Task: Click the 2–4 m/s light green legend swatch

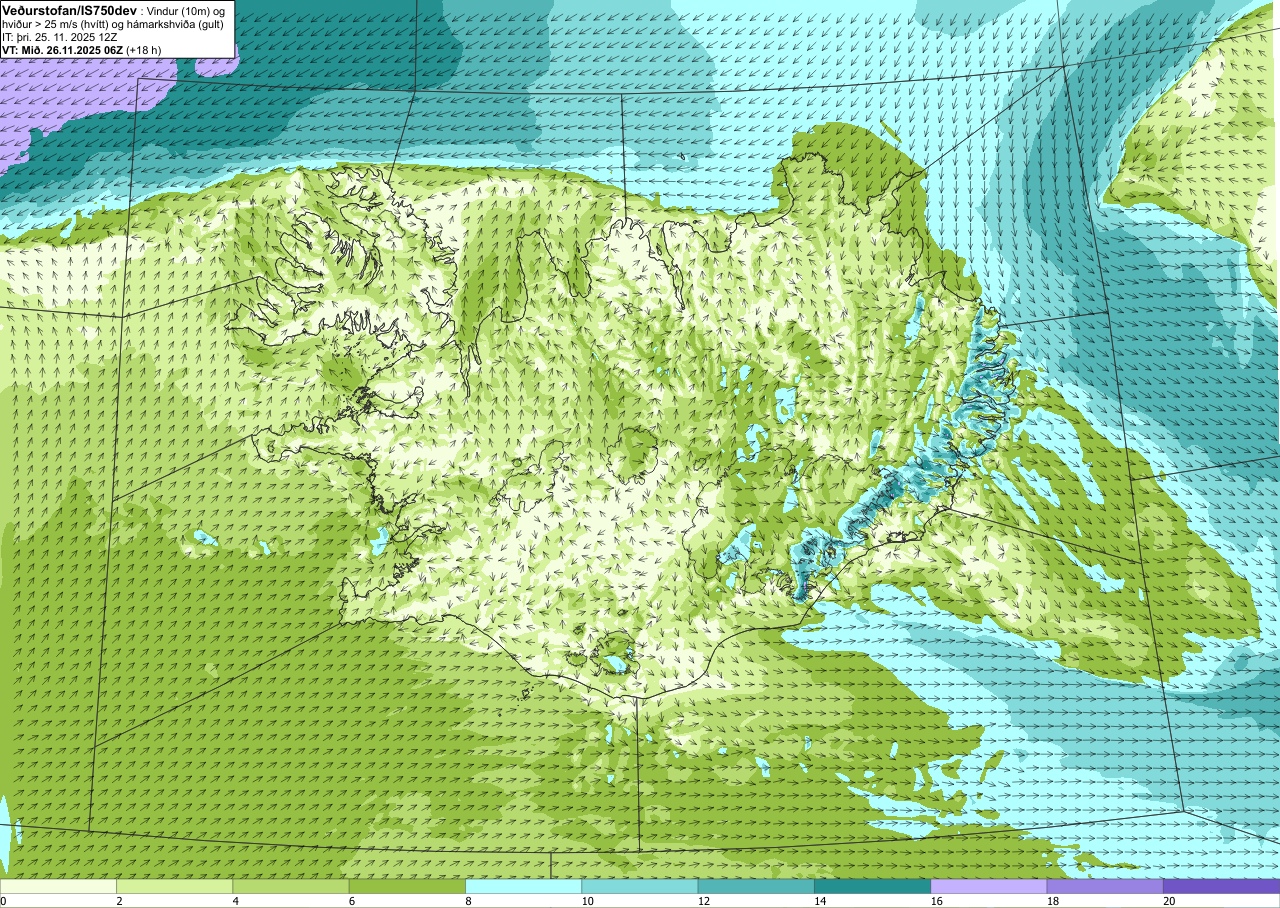Action: [174, 886]
